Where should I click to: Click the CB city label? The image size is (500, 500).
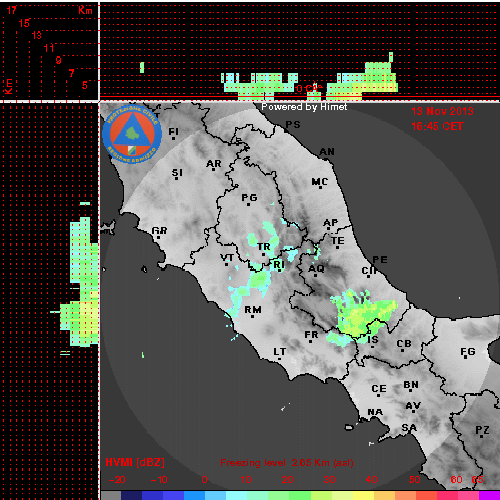(404, 344)
